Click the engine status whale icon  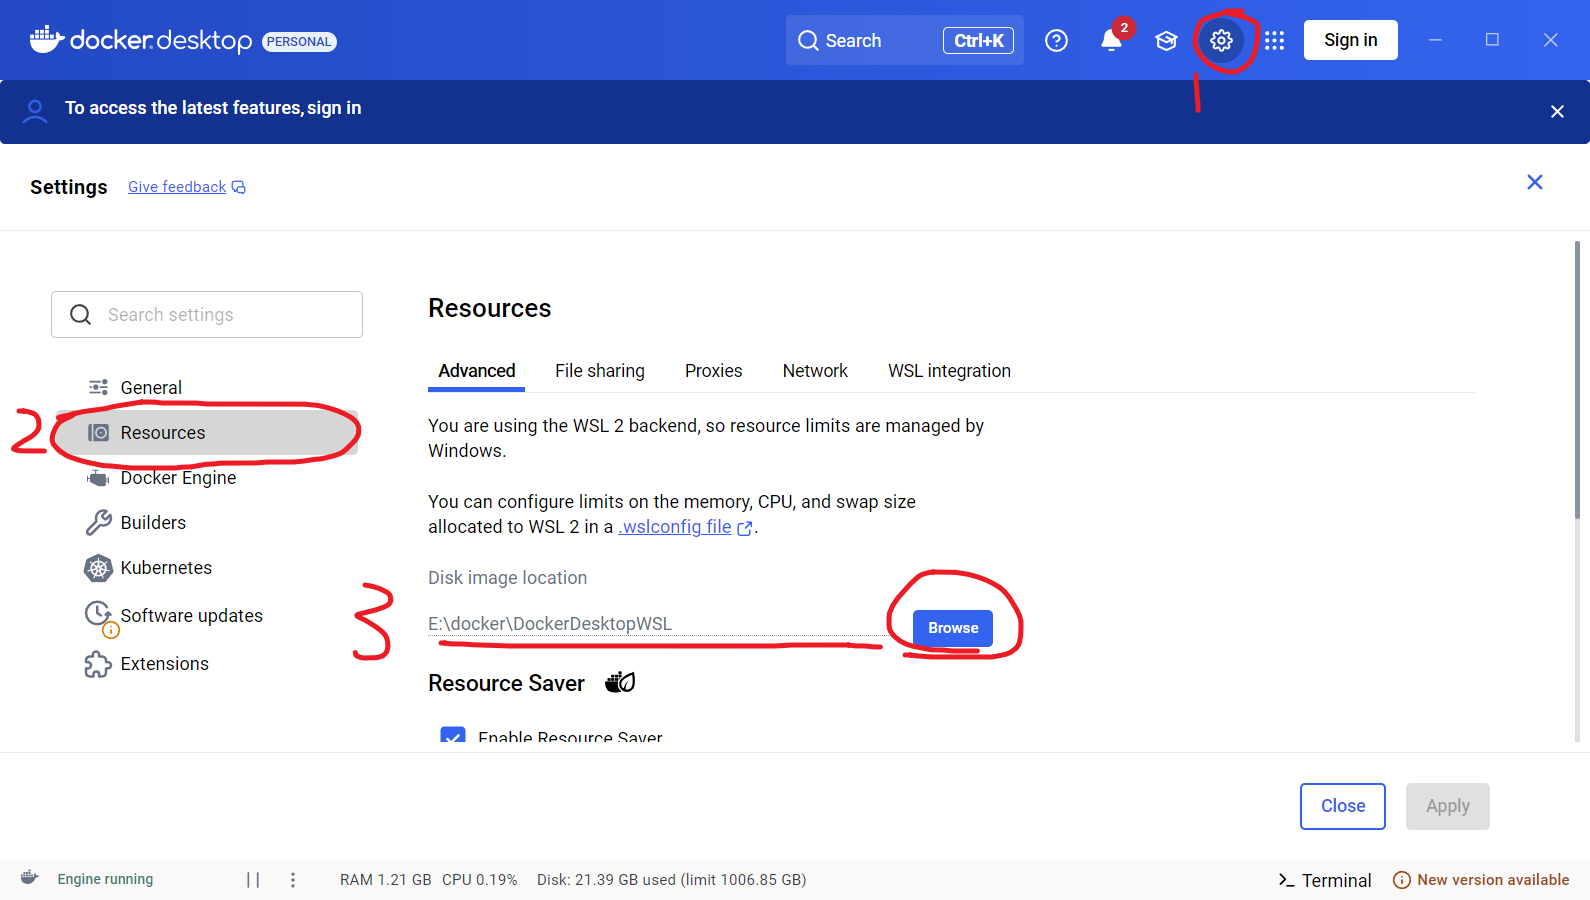(30, 878)
